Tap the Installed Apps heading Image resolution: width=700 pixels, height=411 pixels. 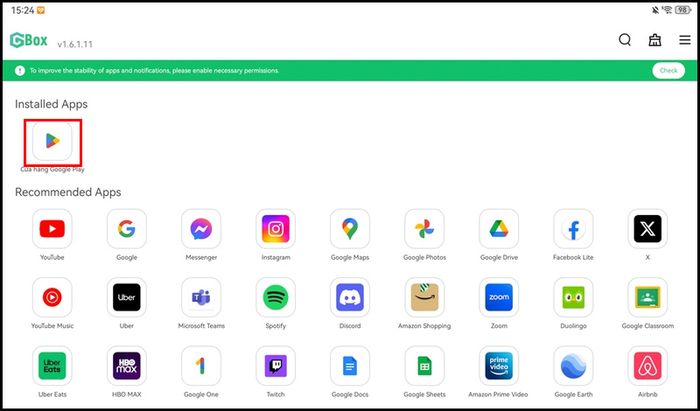click(51, 104)
